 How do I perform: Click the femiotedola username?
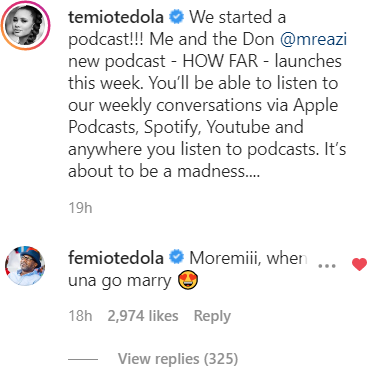[x=116, y=258]
